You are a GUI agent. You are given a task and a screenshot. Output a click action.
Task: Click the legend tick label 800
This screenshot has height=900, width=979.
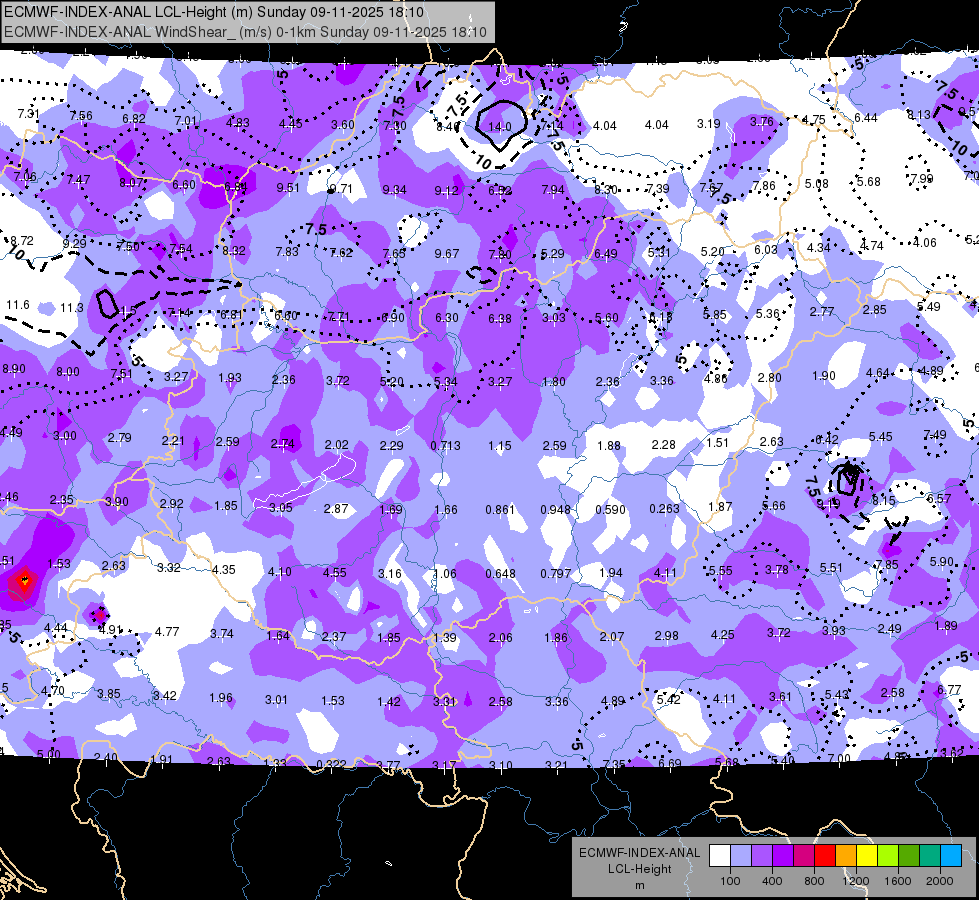(814, 881)
